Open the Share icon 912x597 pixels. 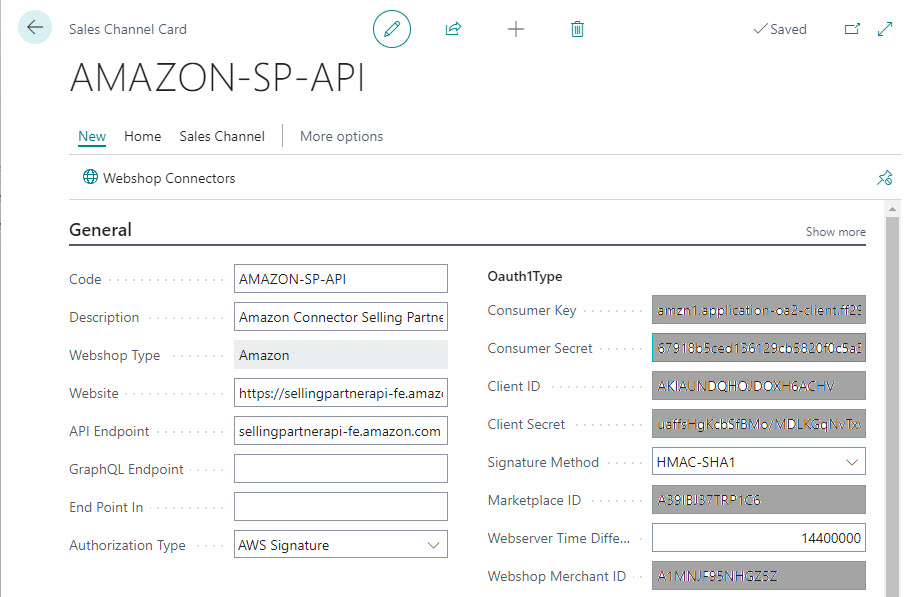453,29
